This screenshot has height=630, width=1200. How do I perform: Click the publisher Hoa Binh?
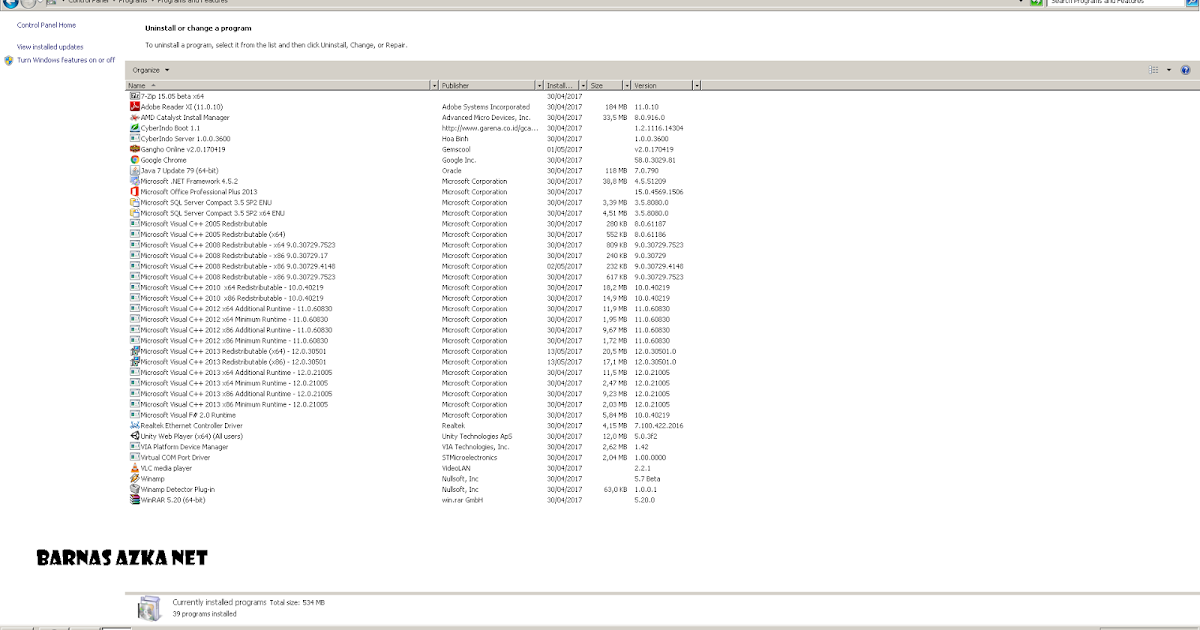[455, 138]
